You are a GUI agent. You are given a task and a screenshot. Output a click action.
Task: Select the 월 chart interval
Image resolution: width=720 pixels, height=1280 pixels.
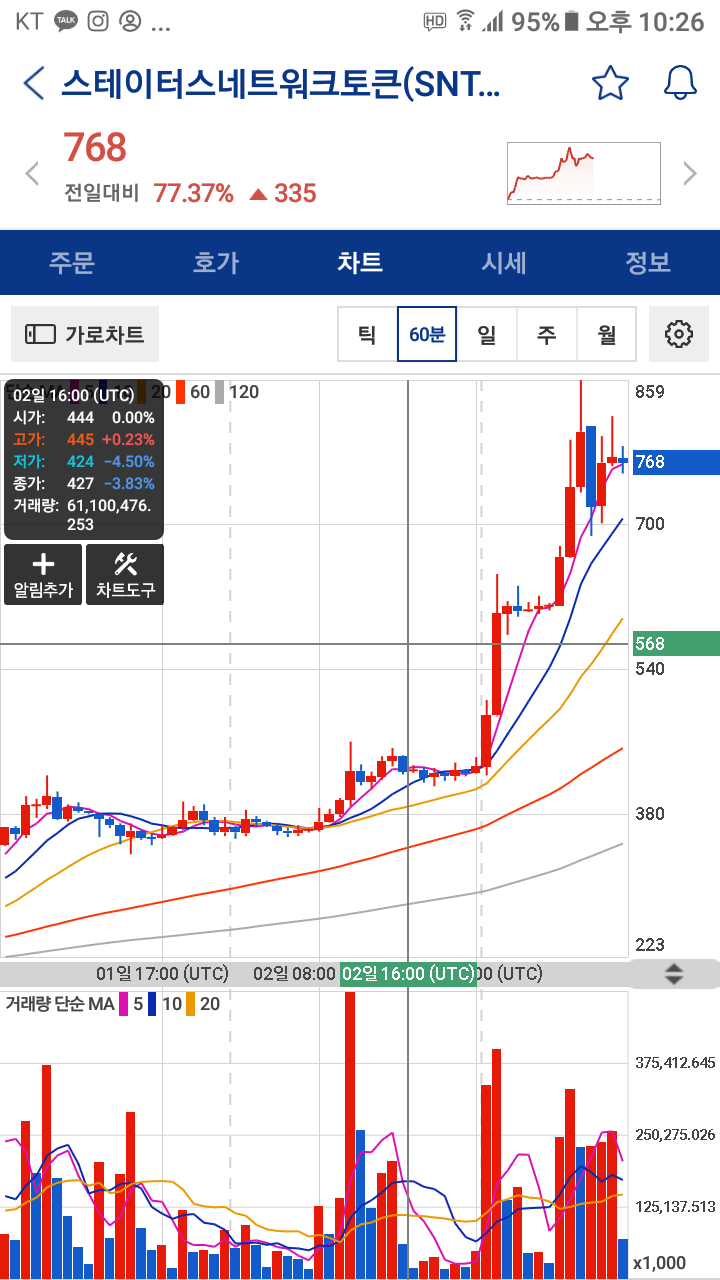point(607,334)
